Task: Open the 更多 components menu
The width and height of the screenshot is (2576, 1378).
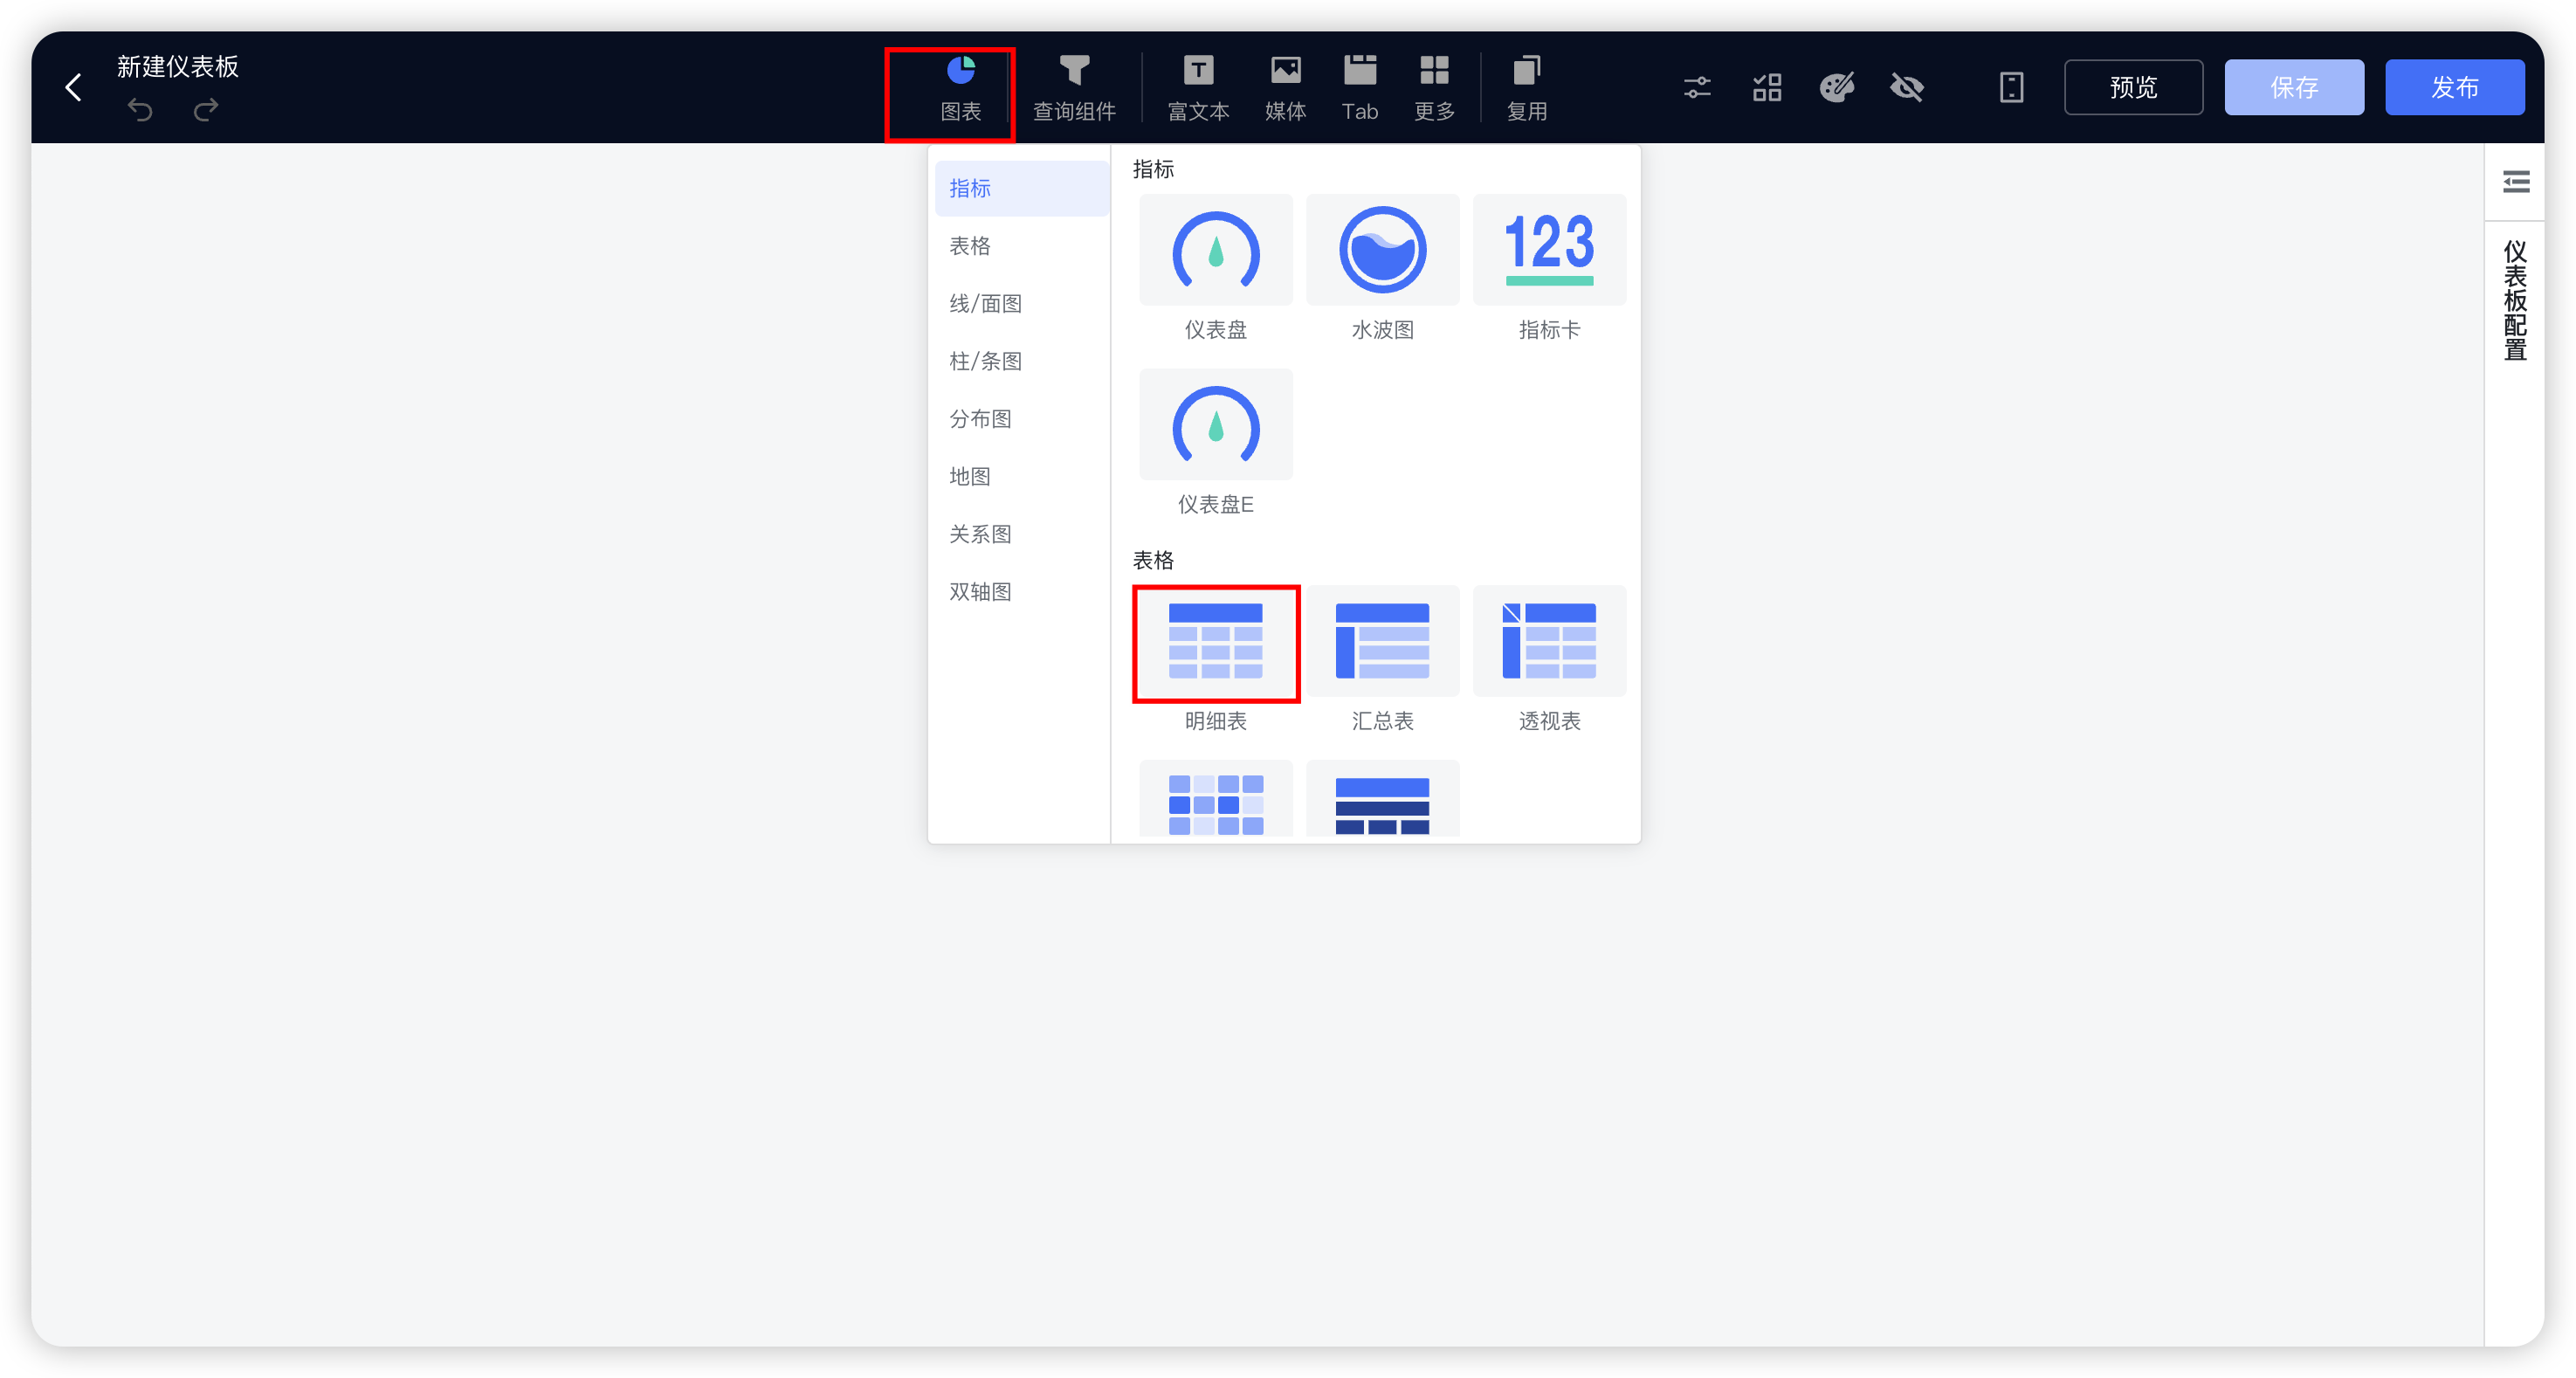Action: click(1434, 88)
